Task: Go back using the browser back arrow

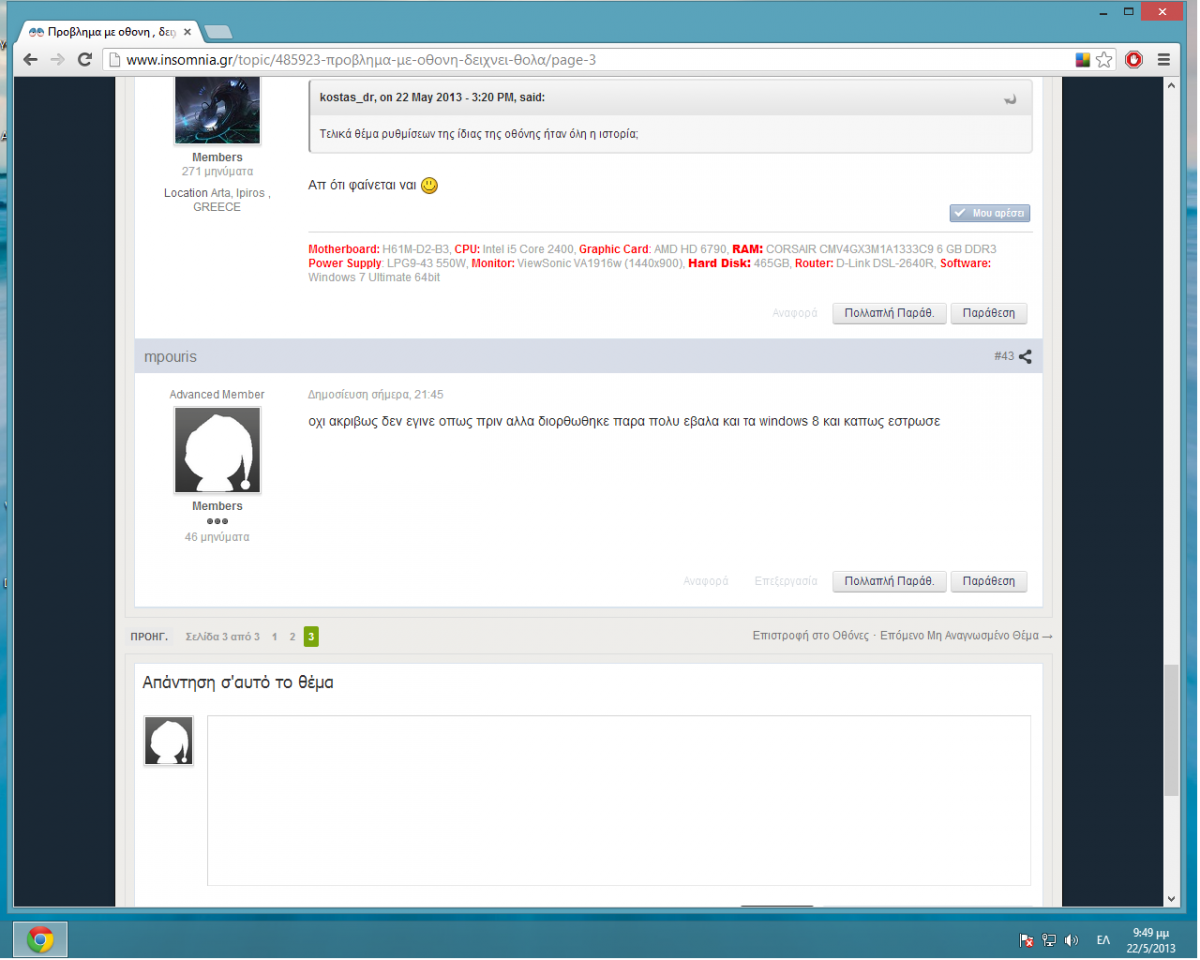Action: [x=30, y=60]
